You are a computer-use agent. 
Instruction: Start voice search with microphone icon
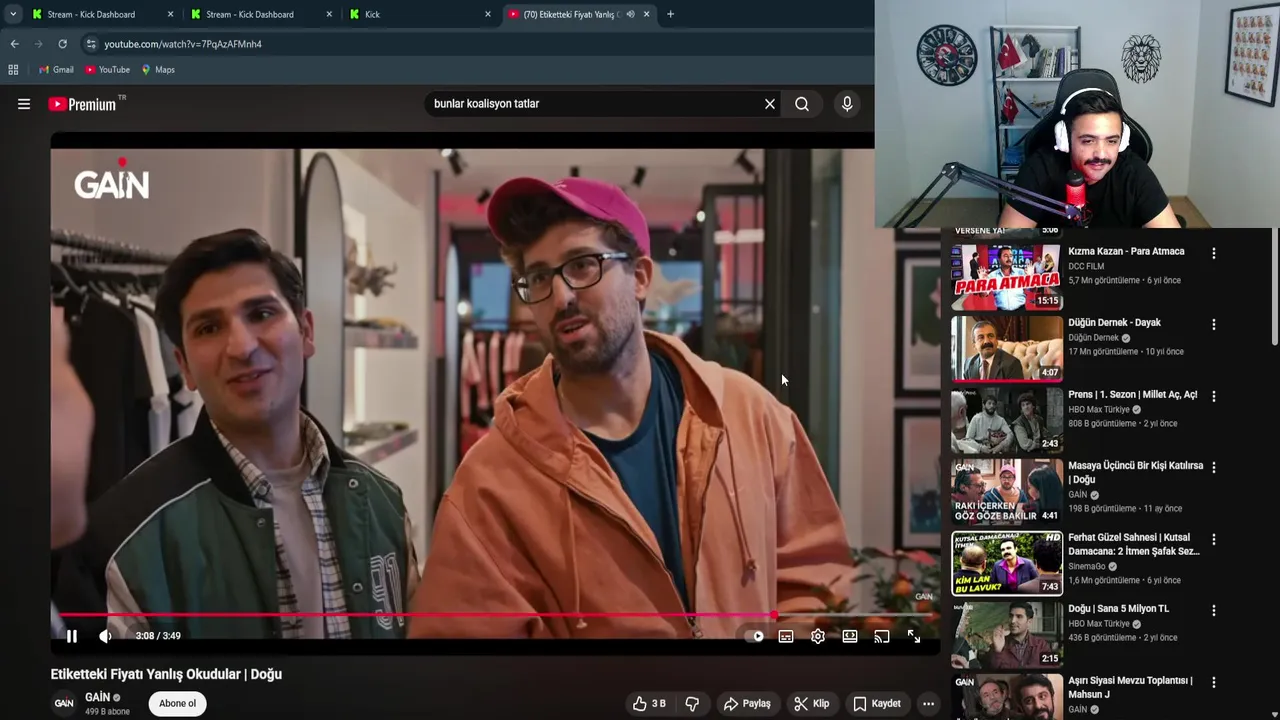[847, 104]
